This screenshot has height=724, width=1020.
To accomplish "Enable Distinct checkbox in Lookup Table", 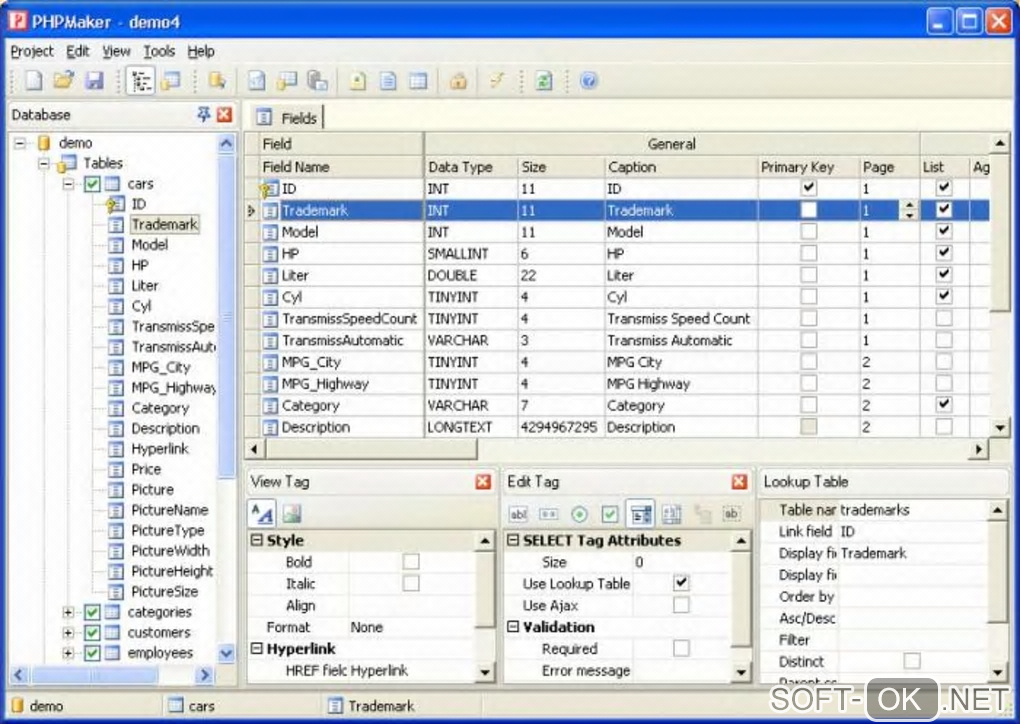I will 912,661.
